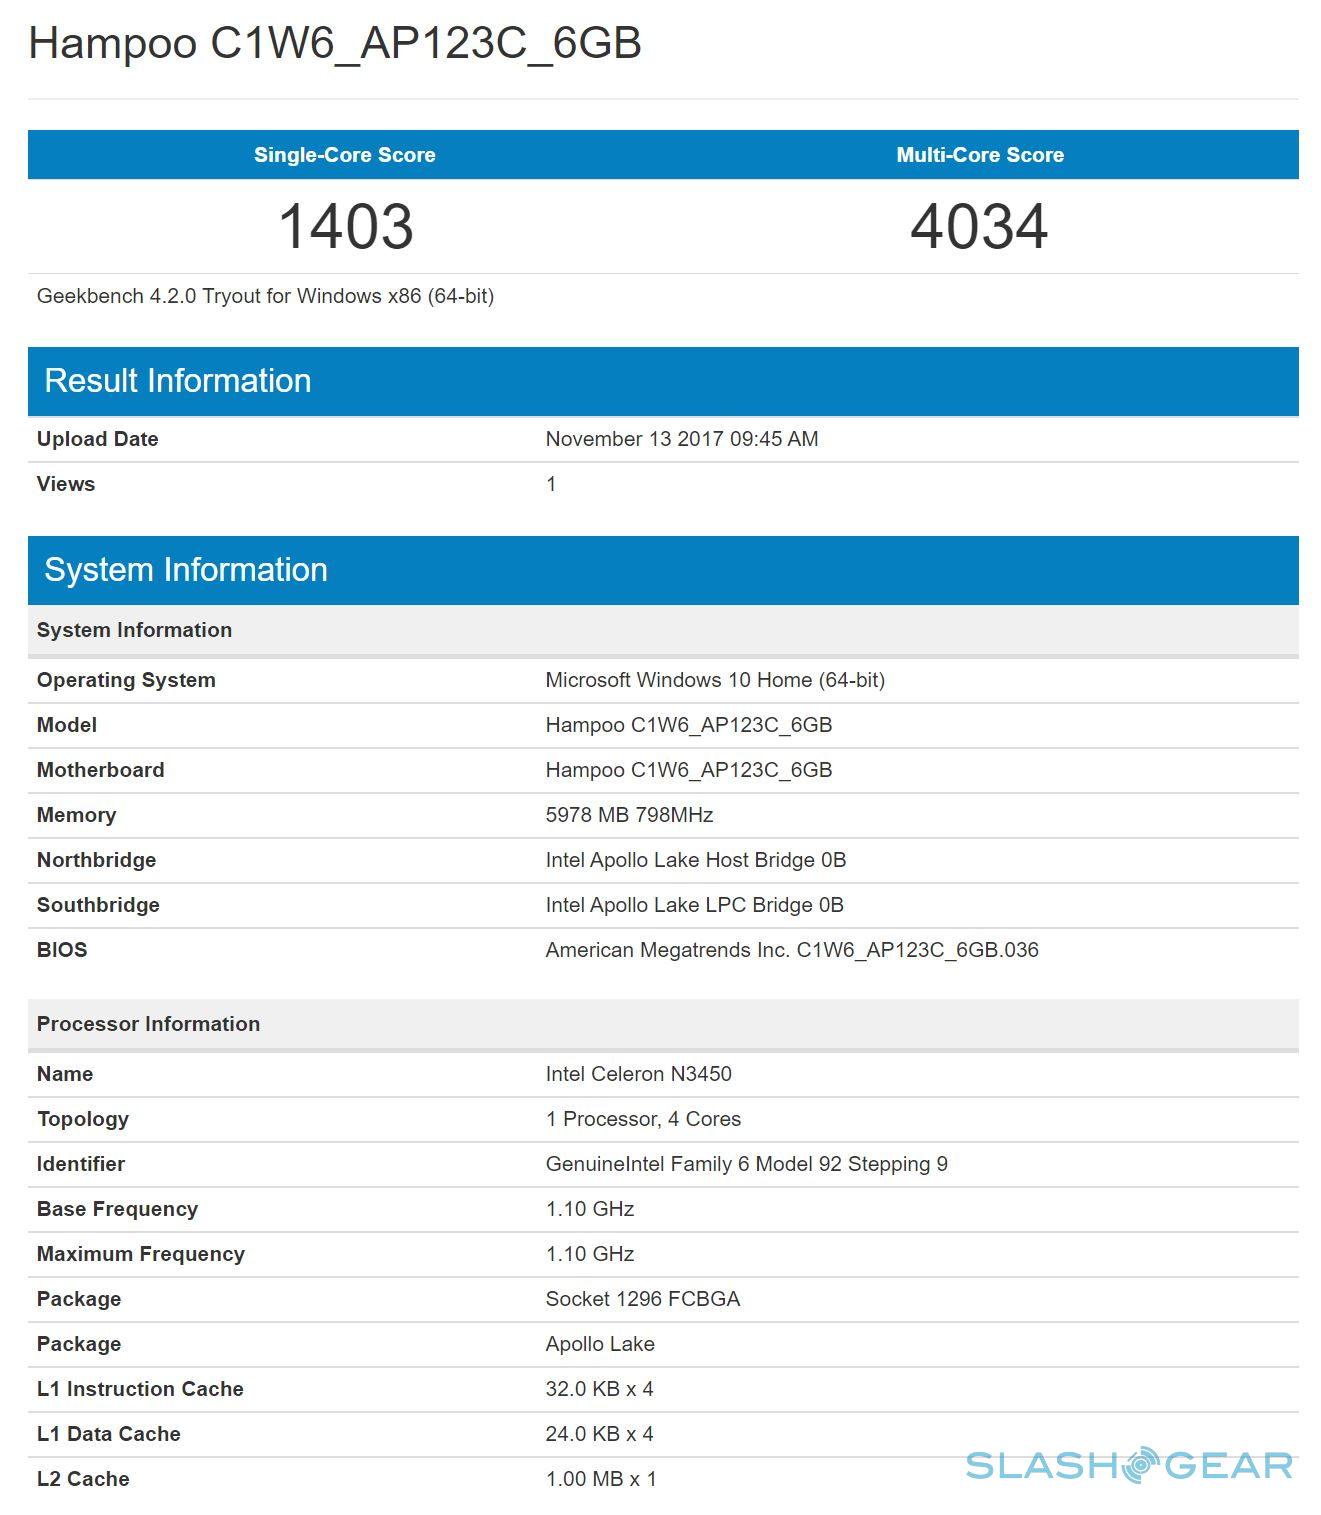Click the upload date November 13 2017

(681, 439)
